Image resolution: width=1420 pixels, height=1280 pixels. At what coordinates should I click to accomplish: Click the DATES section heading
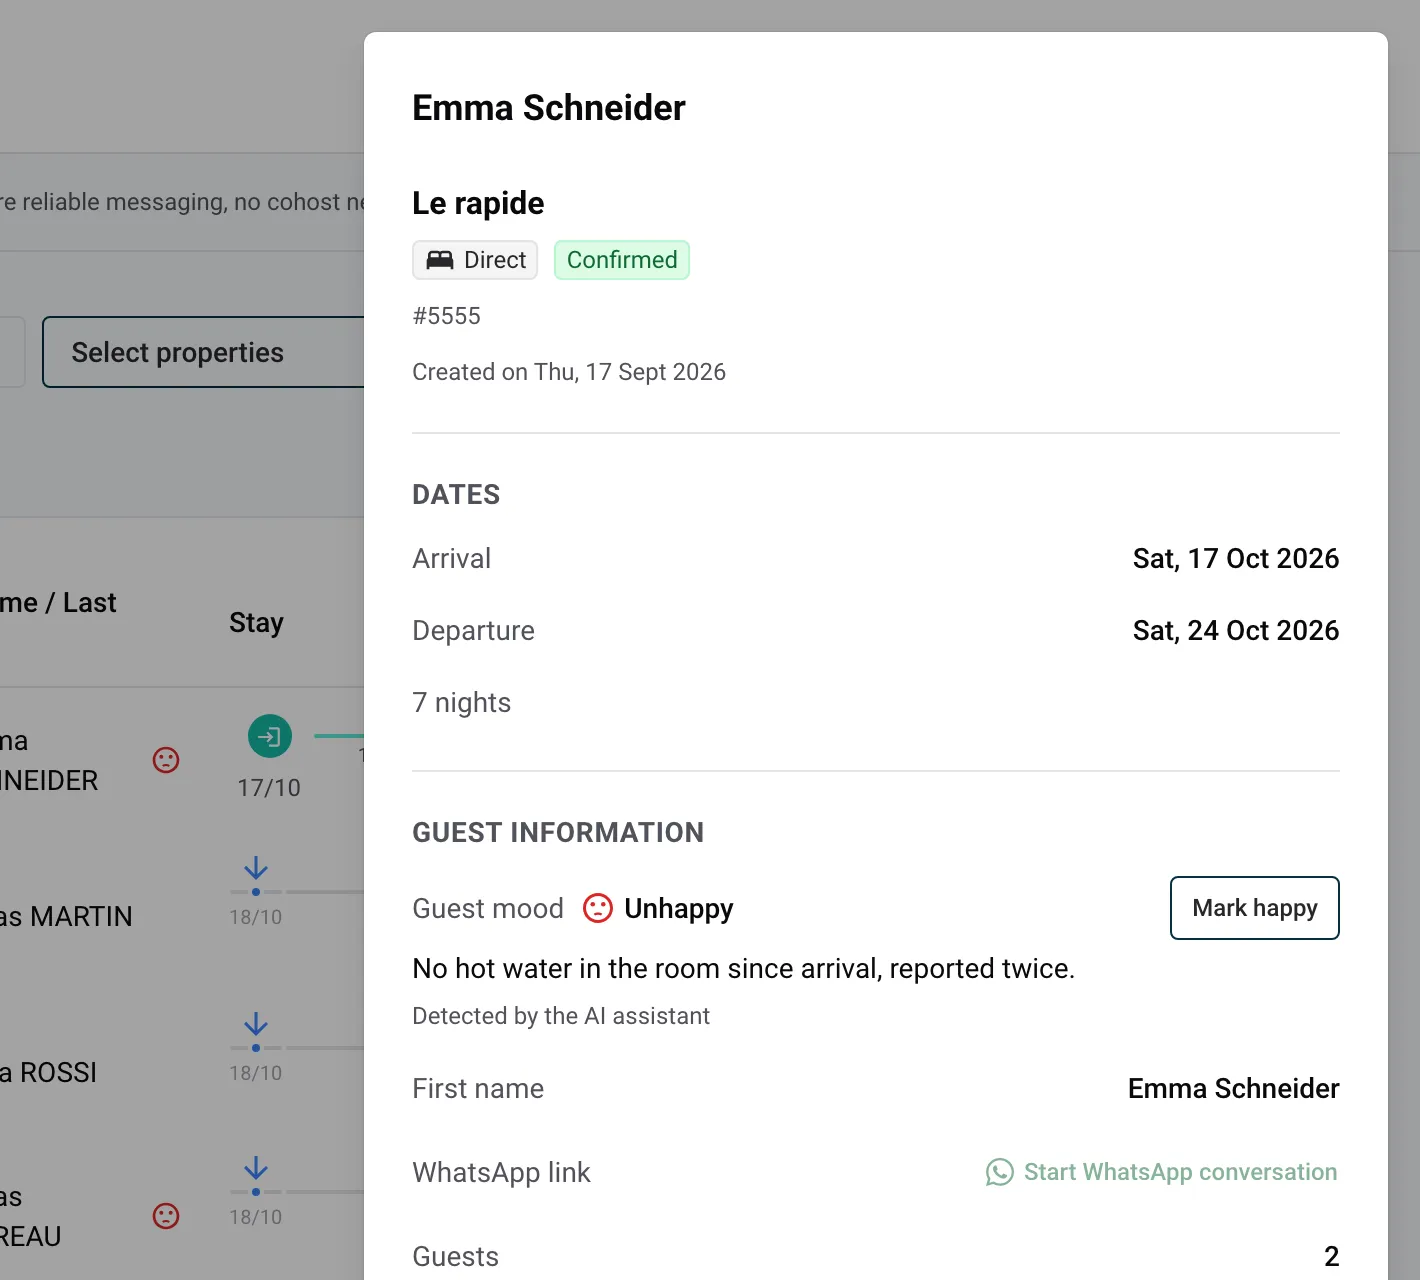pyautogui.click(x=456, y=494)
